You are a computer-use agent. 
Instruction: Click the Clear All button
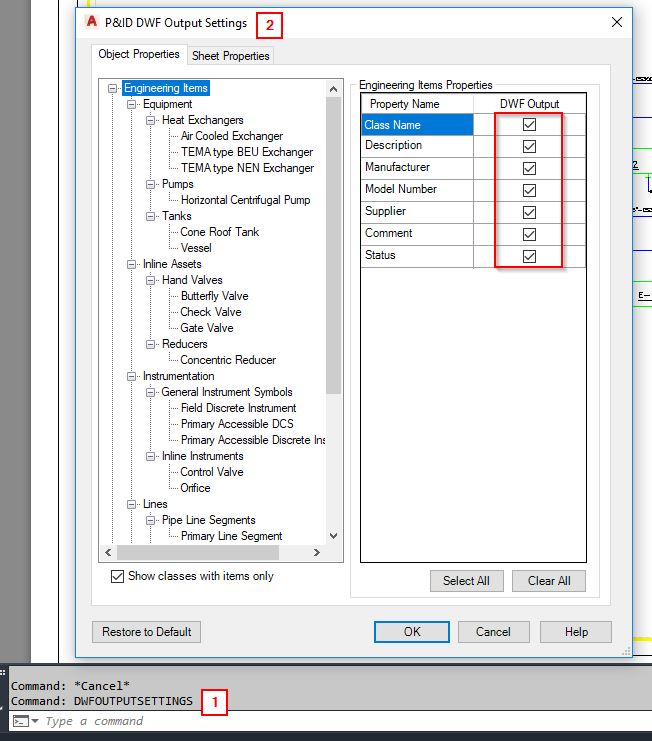click(549, 581)
